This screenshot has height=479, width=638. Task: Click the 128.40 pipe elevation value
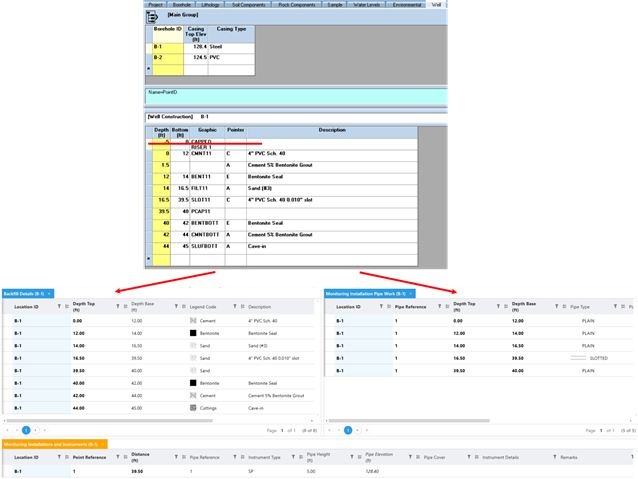click(372, 471)
